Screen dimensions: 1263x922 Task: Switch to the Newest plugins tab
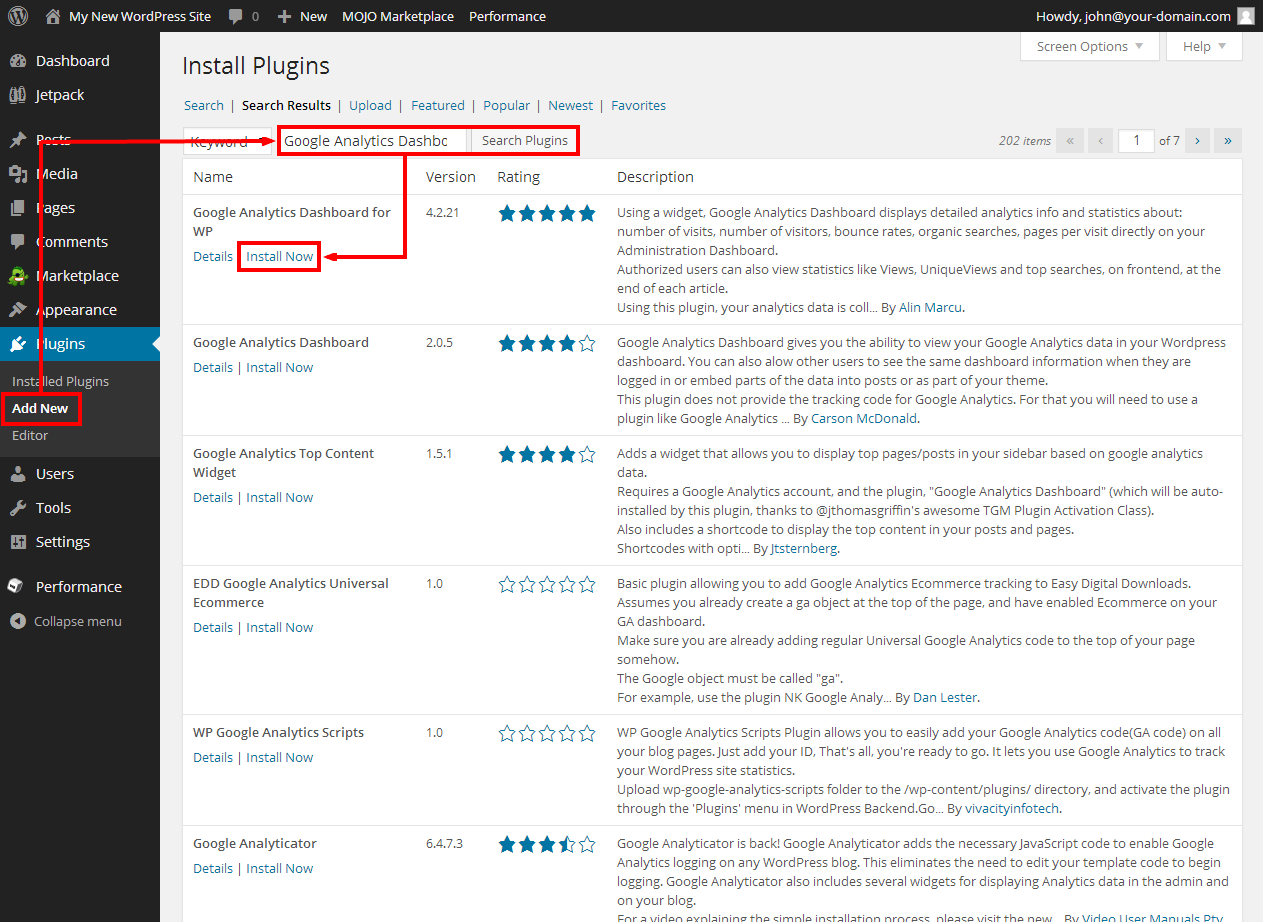570,105
